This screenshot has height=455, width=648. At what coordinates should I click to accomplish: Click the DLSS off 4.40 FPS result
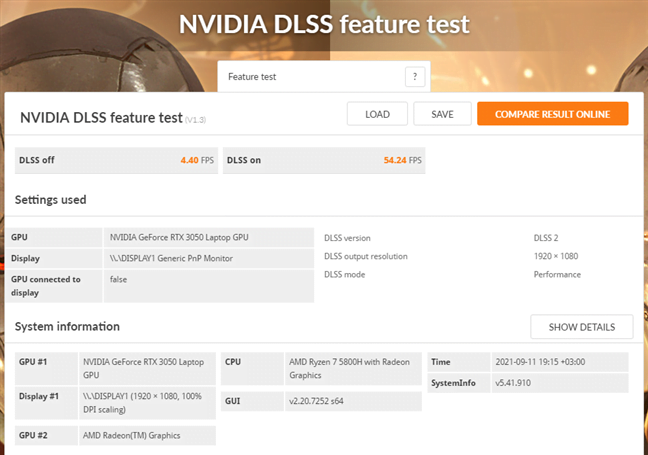tap(116, 160)
